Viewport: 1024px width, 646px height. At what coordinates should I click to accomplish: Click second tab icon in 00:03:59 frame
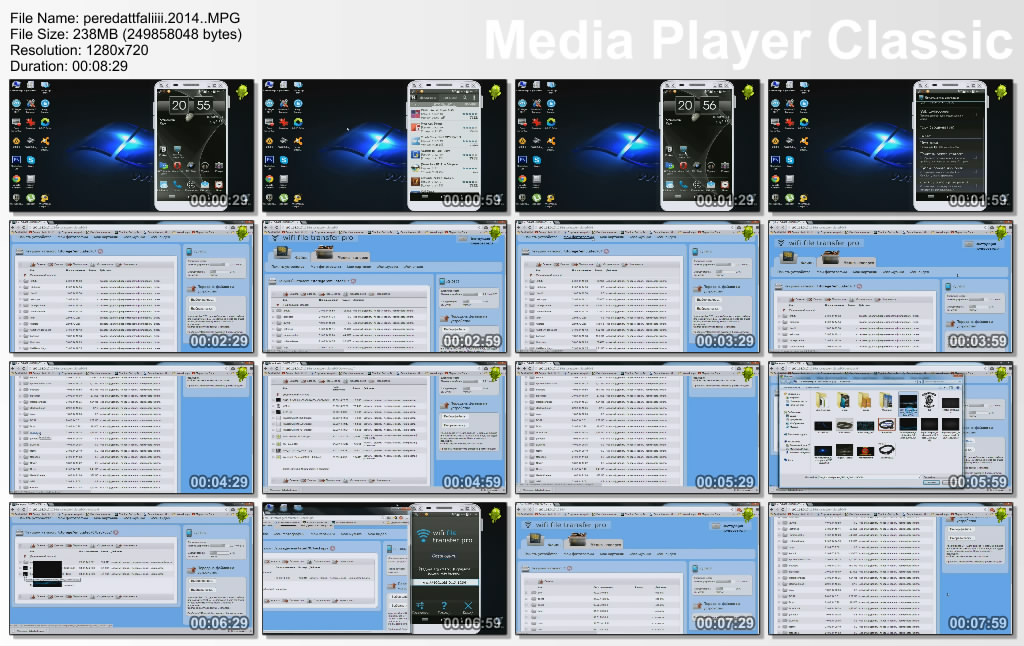[829, 259]
